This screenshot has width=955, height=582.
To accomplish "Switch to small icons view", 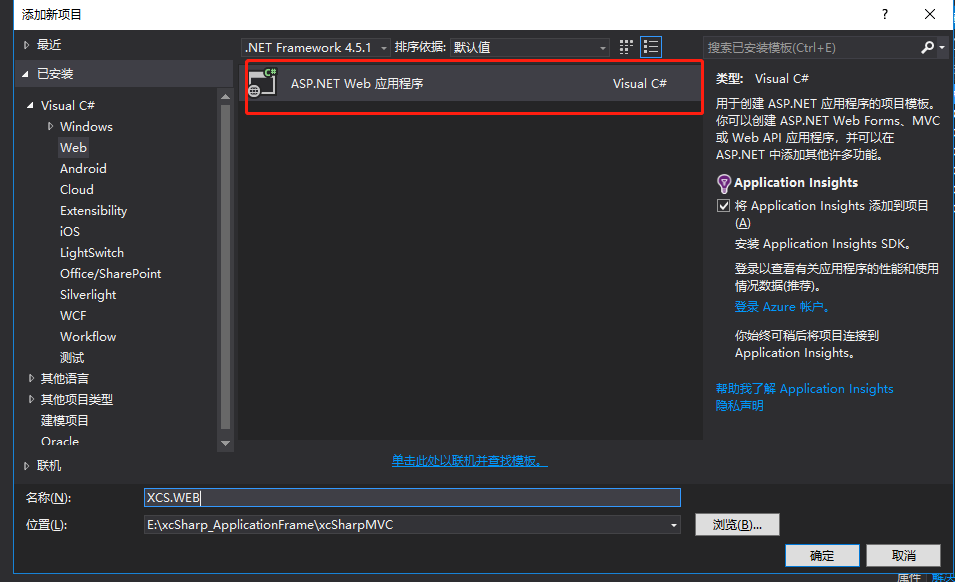I will tap(626, 47).
